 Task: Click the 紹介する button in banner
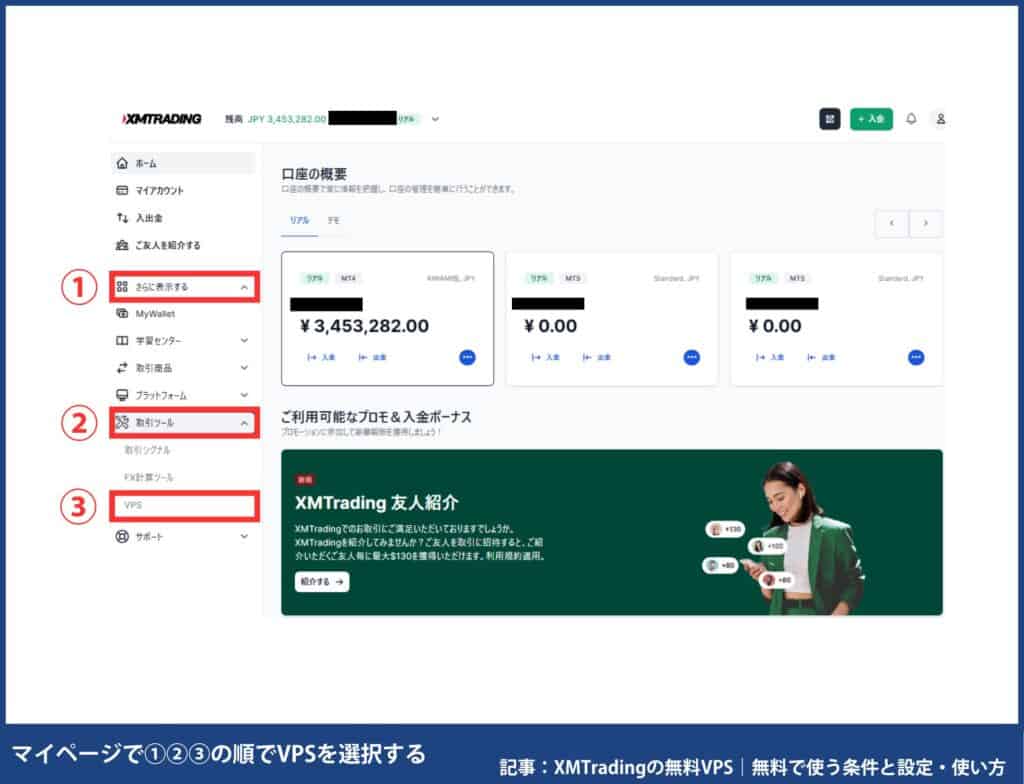322,581
